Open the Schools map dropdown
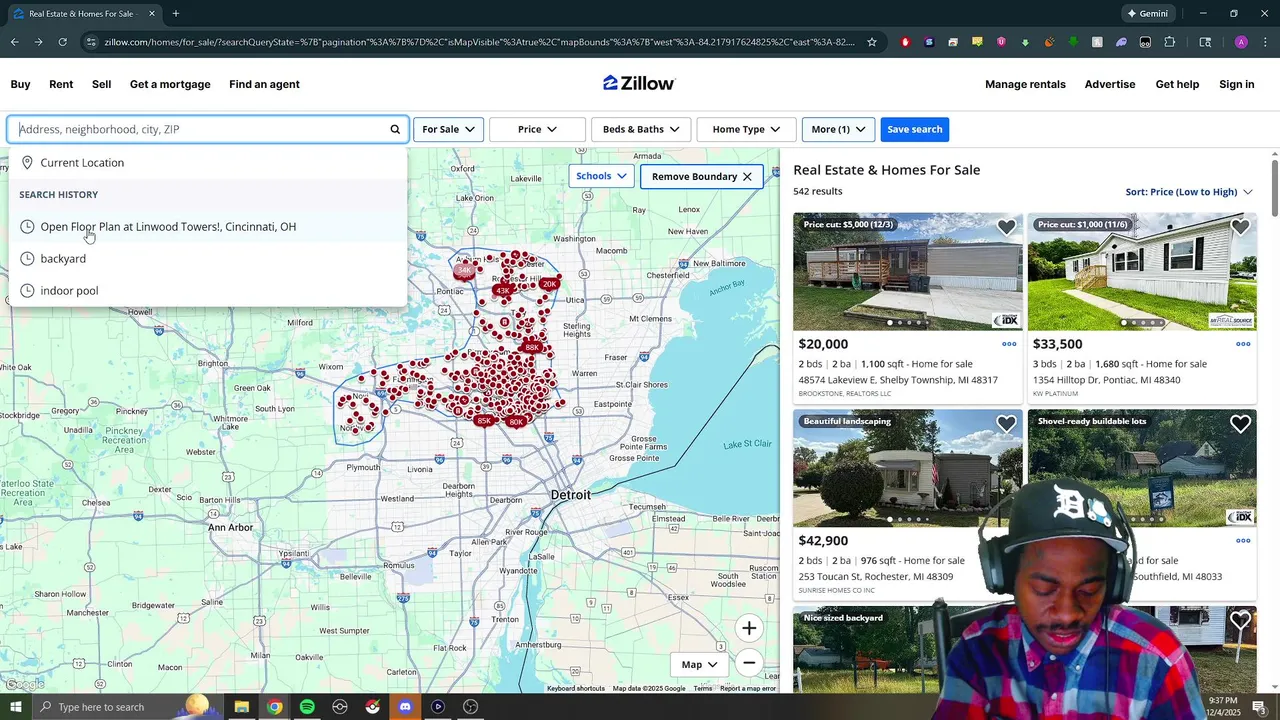Image resolution: width=1280 pixels, height=720 pixels. point(601,176)
